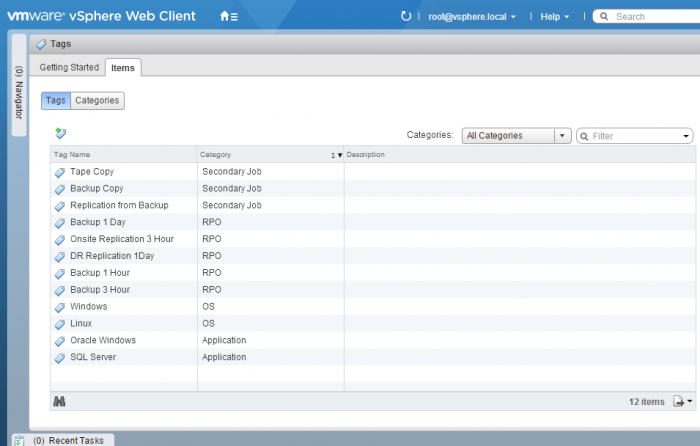Image resolution: width=700 pixels, height=446 pixels.
Task: Click the vSphere Web Client logo
Action: click(101, 16)
